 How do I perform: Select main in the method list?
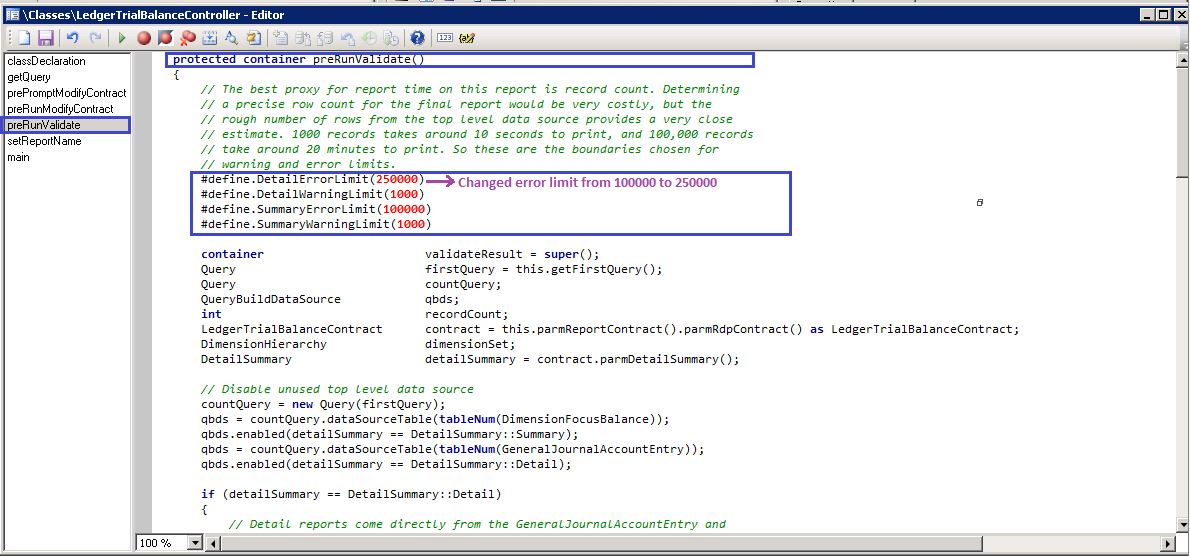click(x=18, y=157)
